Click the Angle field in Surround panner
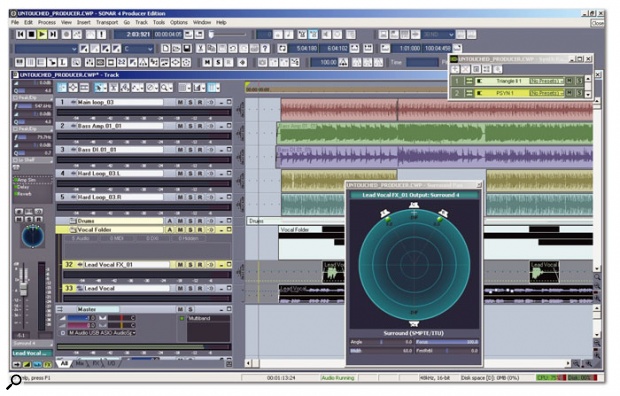 382,342
